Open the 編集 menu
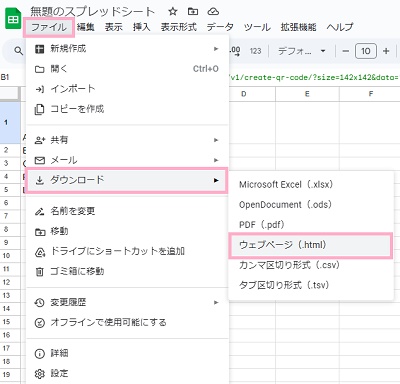Screen dimensions: 400x384 pyautogui.click(x=86, y=27)
